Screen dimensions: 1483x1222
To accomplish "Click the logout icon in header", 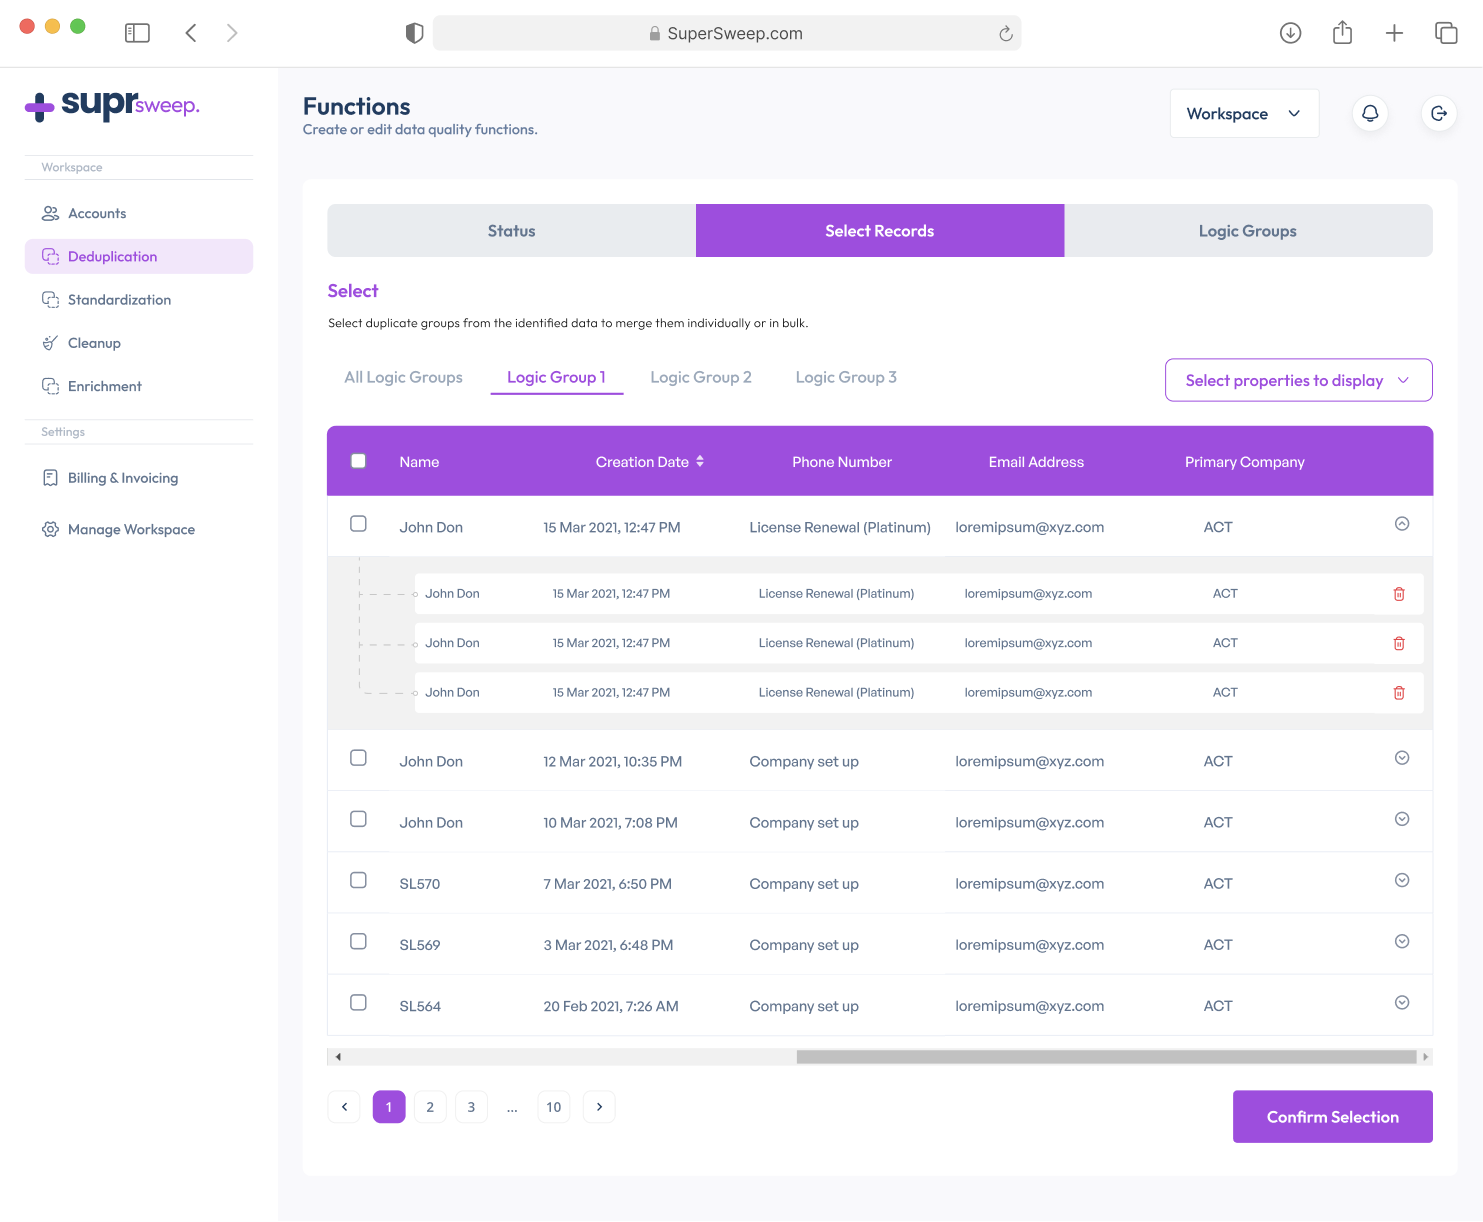I will point(1438,114).
